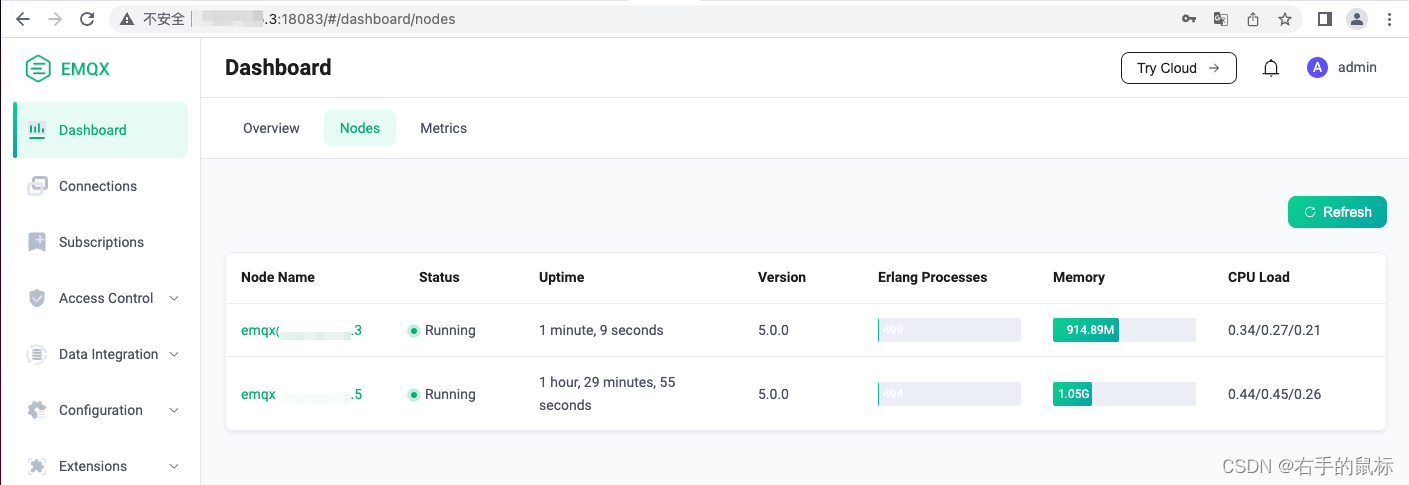
Task: Open saved passwords key icon
Action: pos(1189,19)
